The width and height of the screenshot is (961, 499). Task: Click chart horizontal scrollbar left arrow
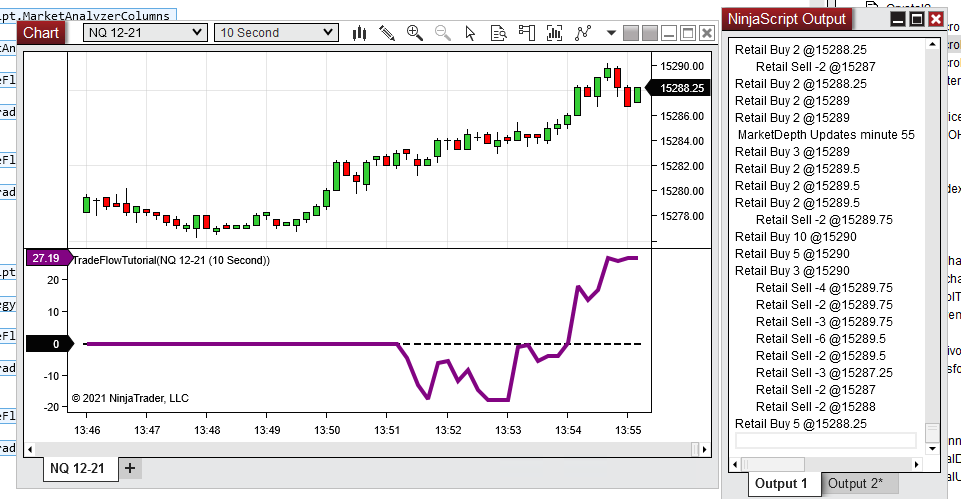[29, 449]
